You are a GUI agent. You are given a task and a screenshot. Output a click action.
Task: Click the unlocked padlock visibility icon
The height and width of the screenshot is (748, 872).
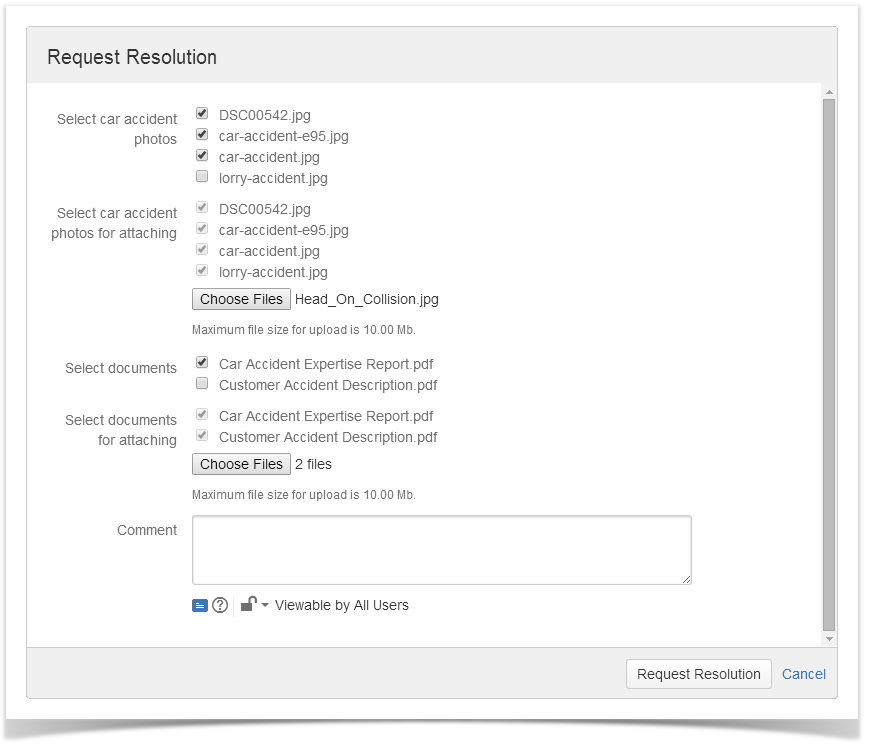pyautogui.click(x=249, y=604)
